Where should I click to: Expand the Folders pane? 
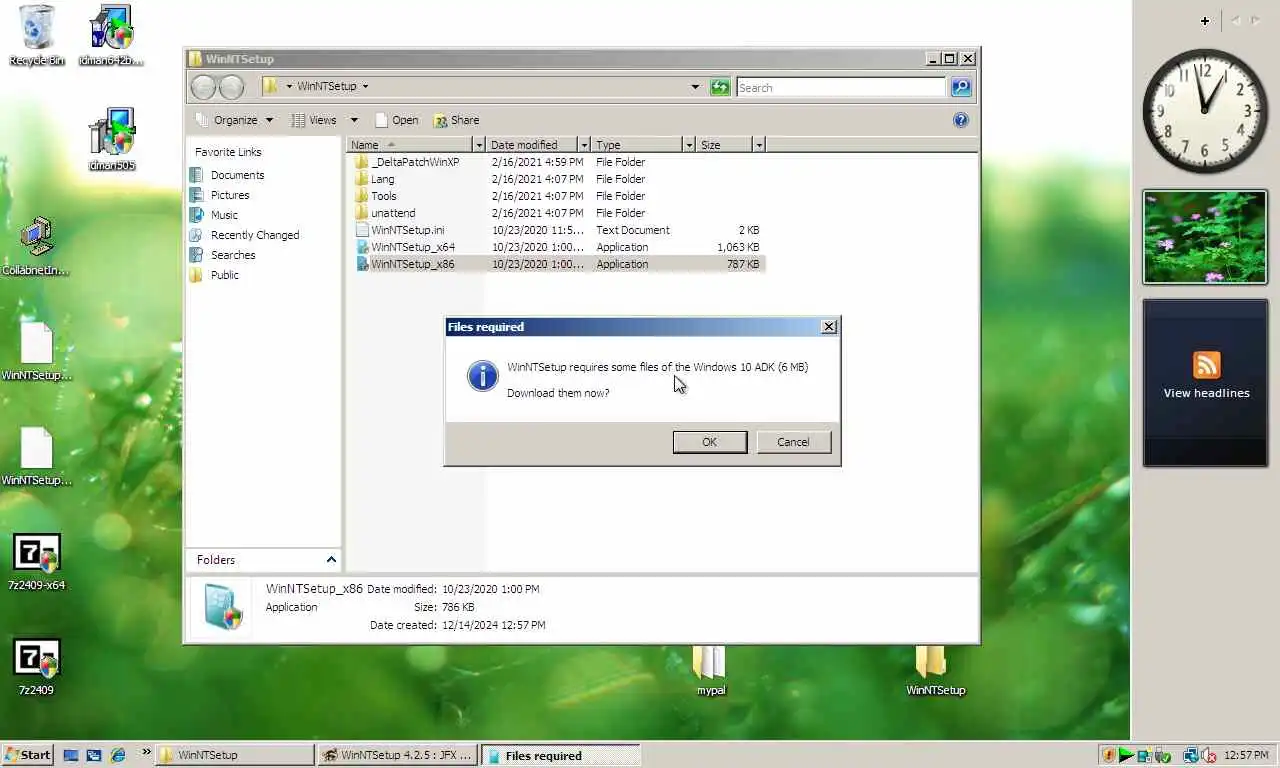(331, 560)
